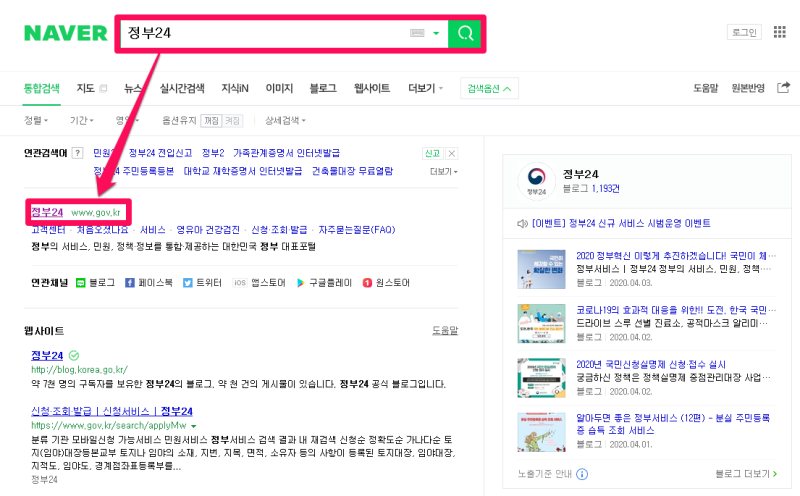Image resolution: width=800 pixels, height=496 pixels.
Task: Open post 알아두면 좋은 정부서비스 (12편)
Action: tap(673, 424)
